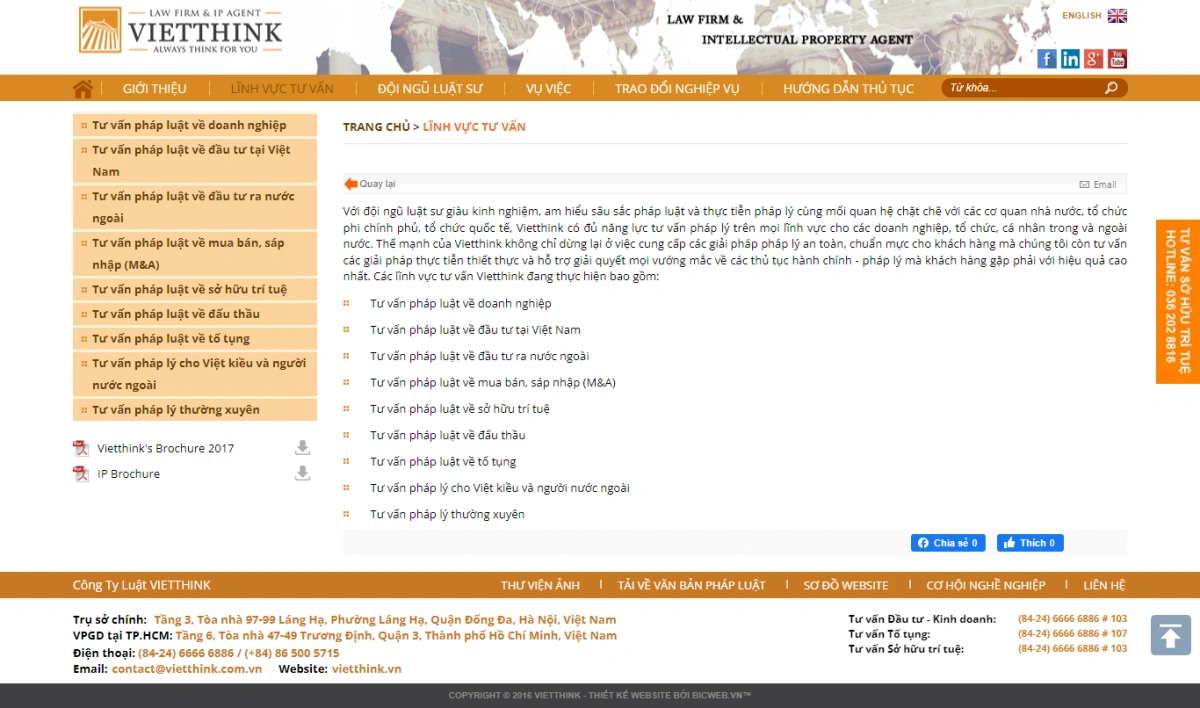Open the Hướng dẫn thủ tục menu
This screenshot has height=708, width=1200.
tap(849, 89)
